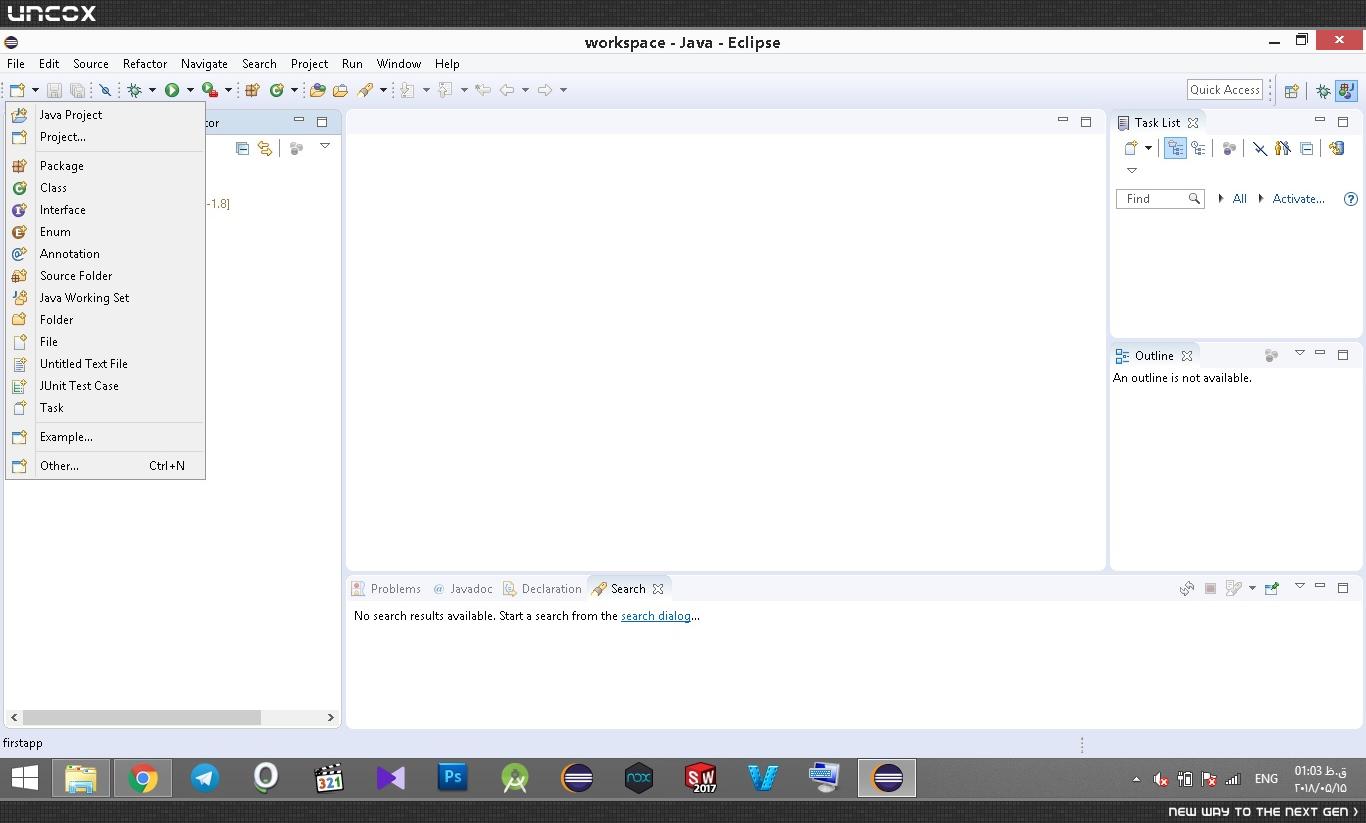Click the Open Perspective icon
This screenshot has height=823, width=1366.
coord(1291,90)
